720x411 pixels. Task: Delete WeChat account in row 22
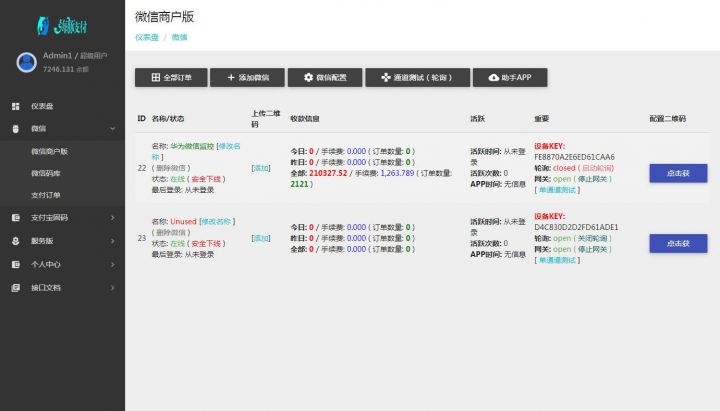(172, 168)
